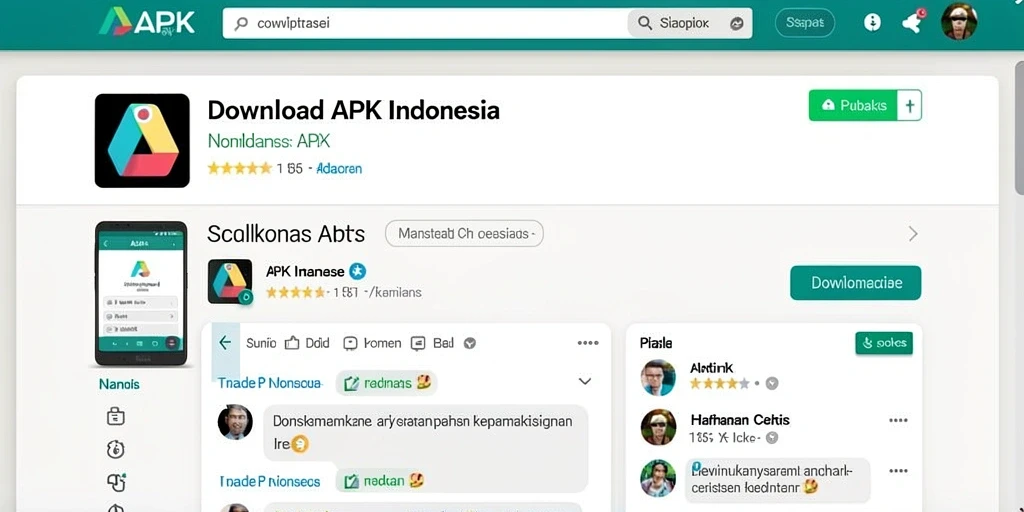Click the small APK Inanese app icon

[230, 281]
